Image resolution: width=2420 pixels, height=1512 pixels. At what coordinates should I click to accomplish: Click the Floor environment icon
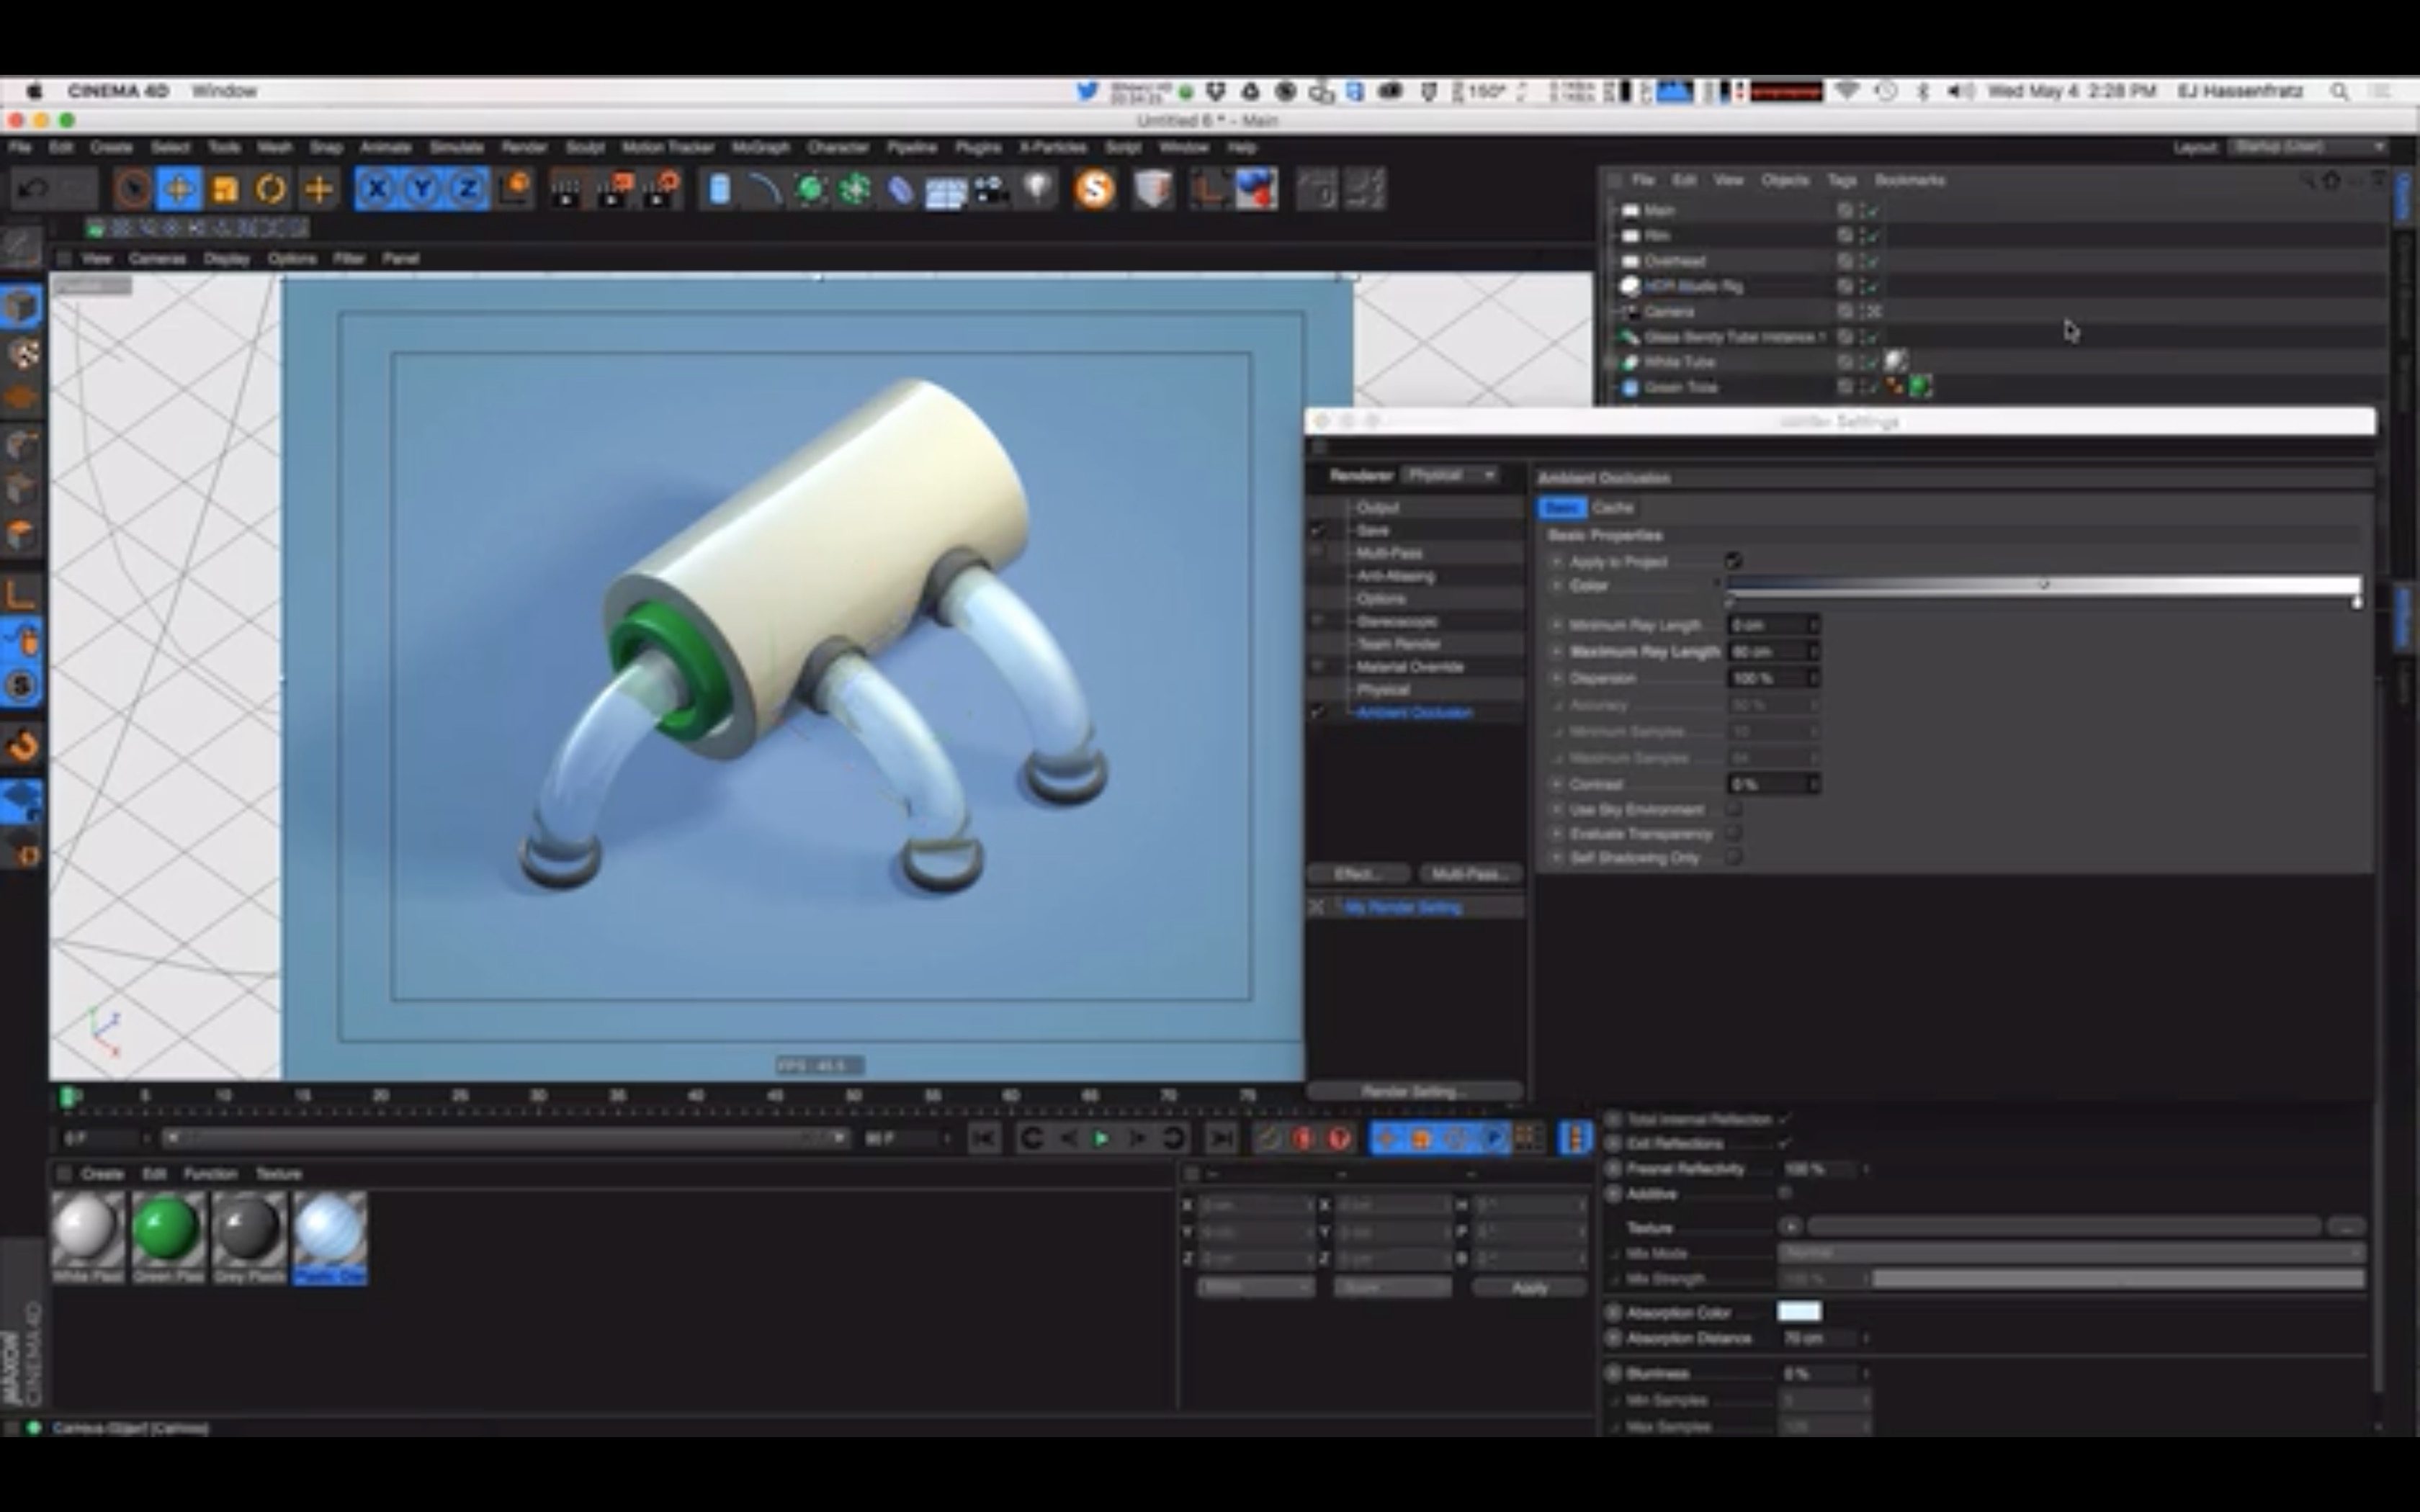[x=945, y=191]
